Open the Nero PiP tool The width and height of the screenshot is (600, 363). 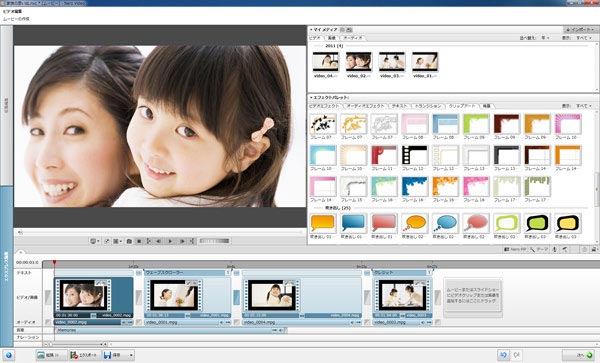pyautogui.click(x=515, y=249)
